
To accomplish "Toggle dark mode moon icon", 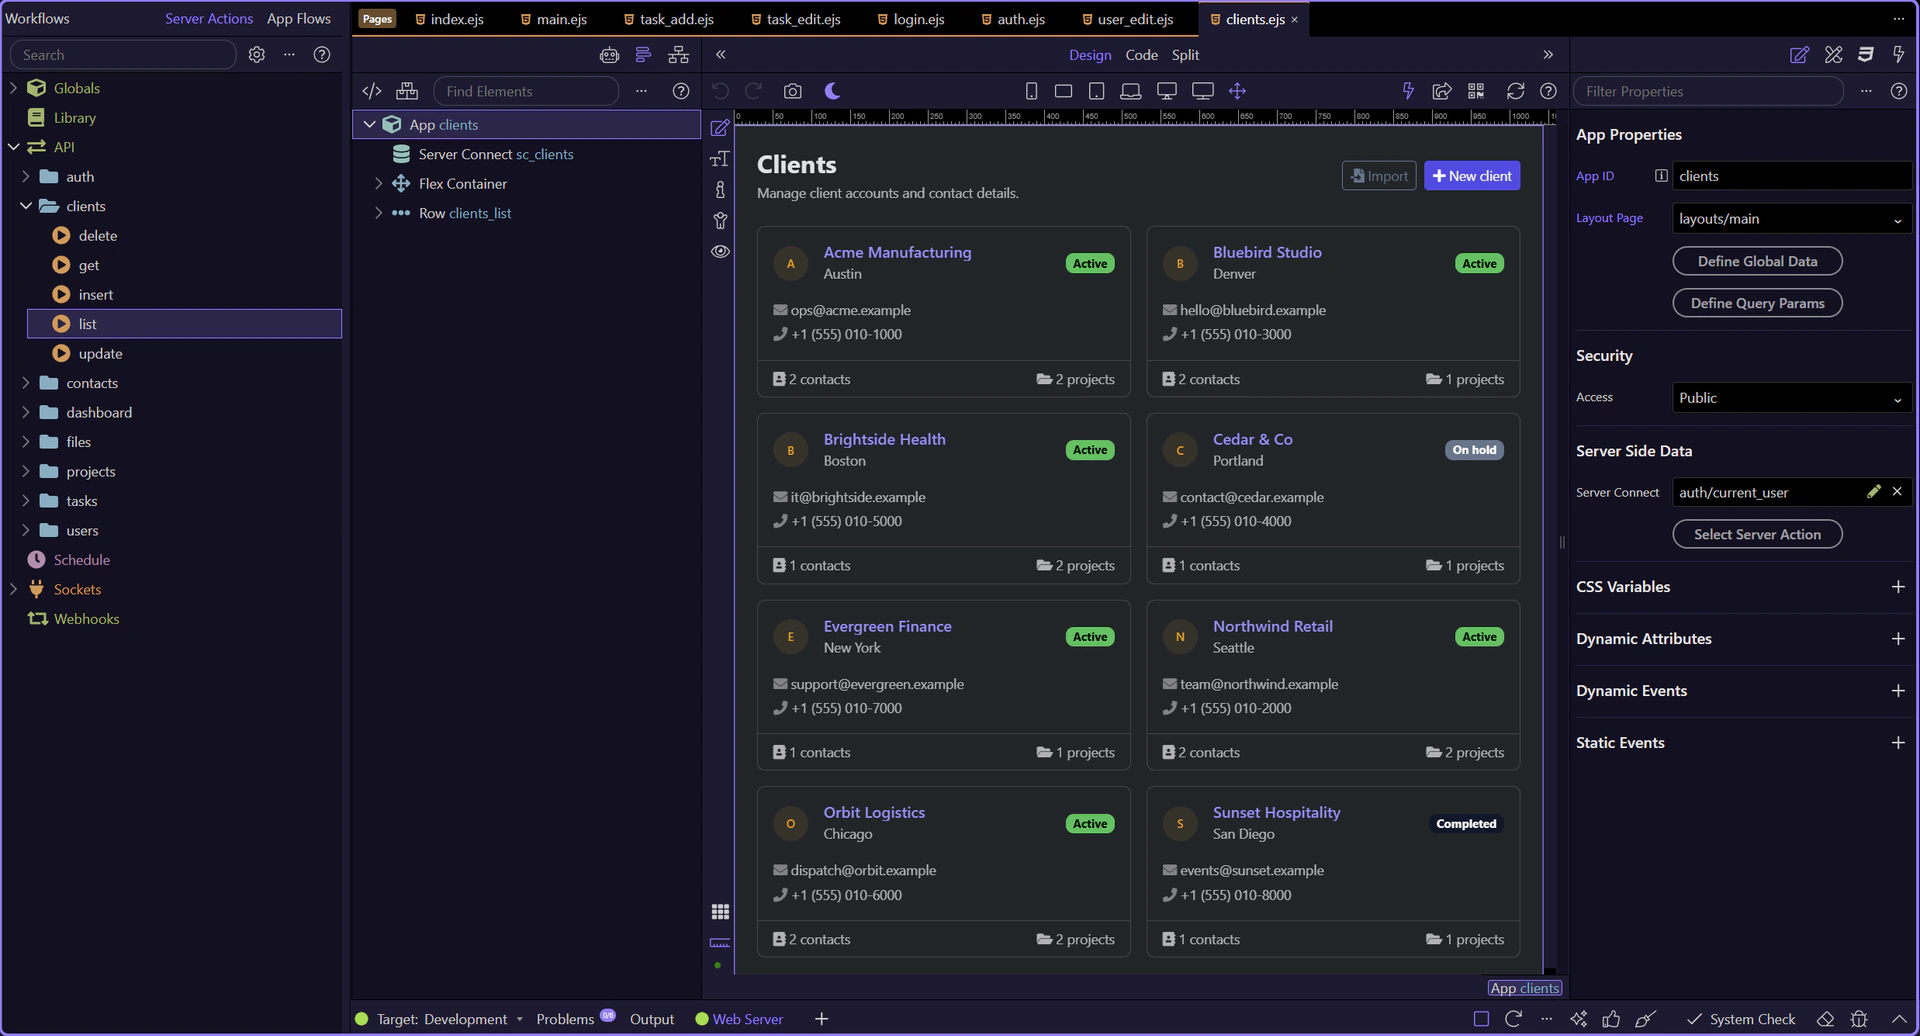I will click(x=832, y=91).
